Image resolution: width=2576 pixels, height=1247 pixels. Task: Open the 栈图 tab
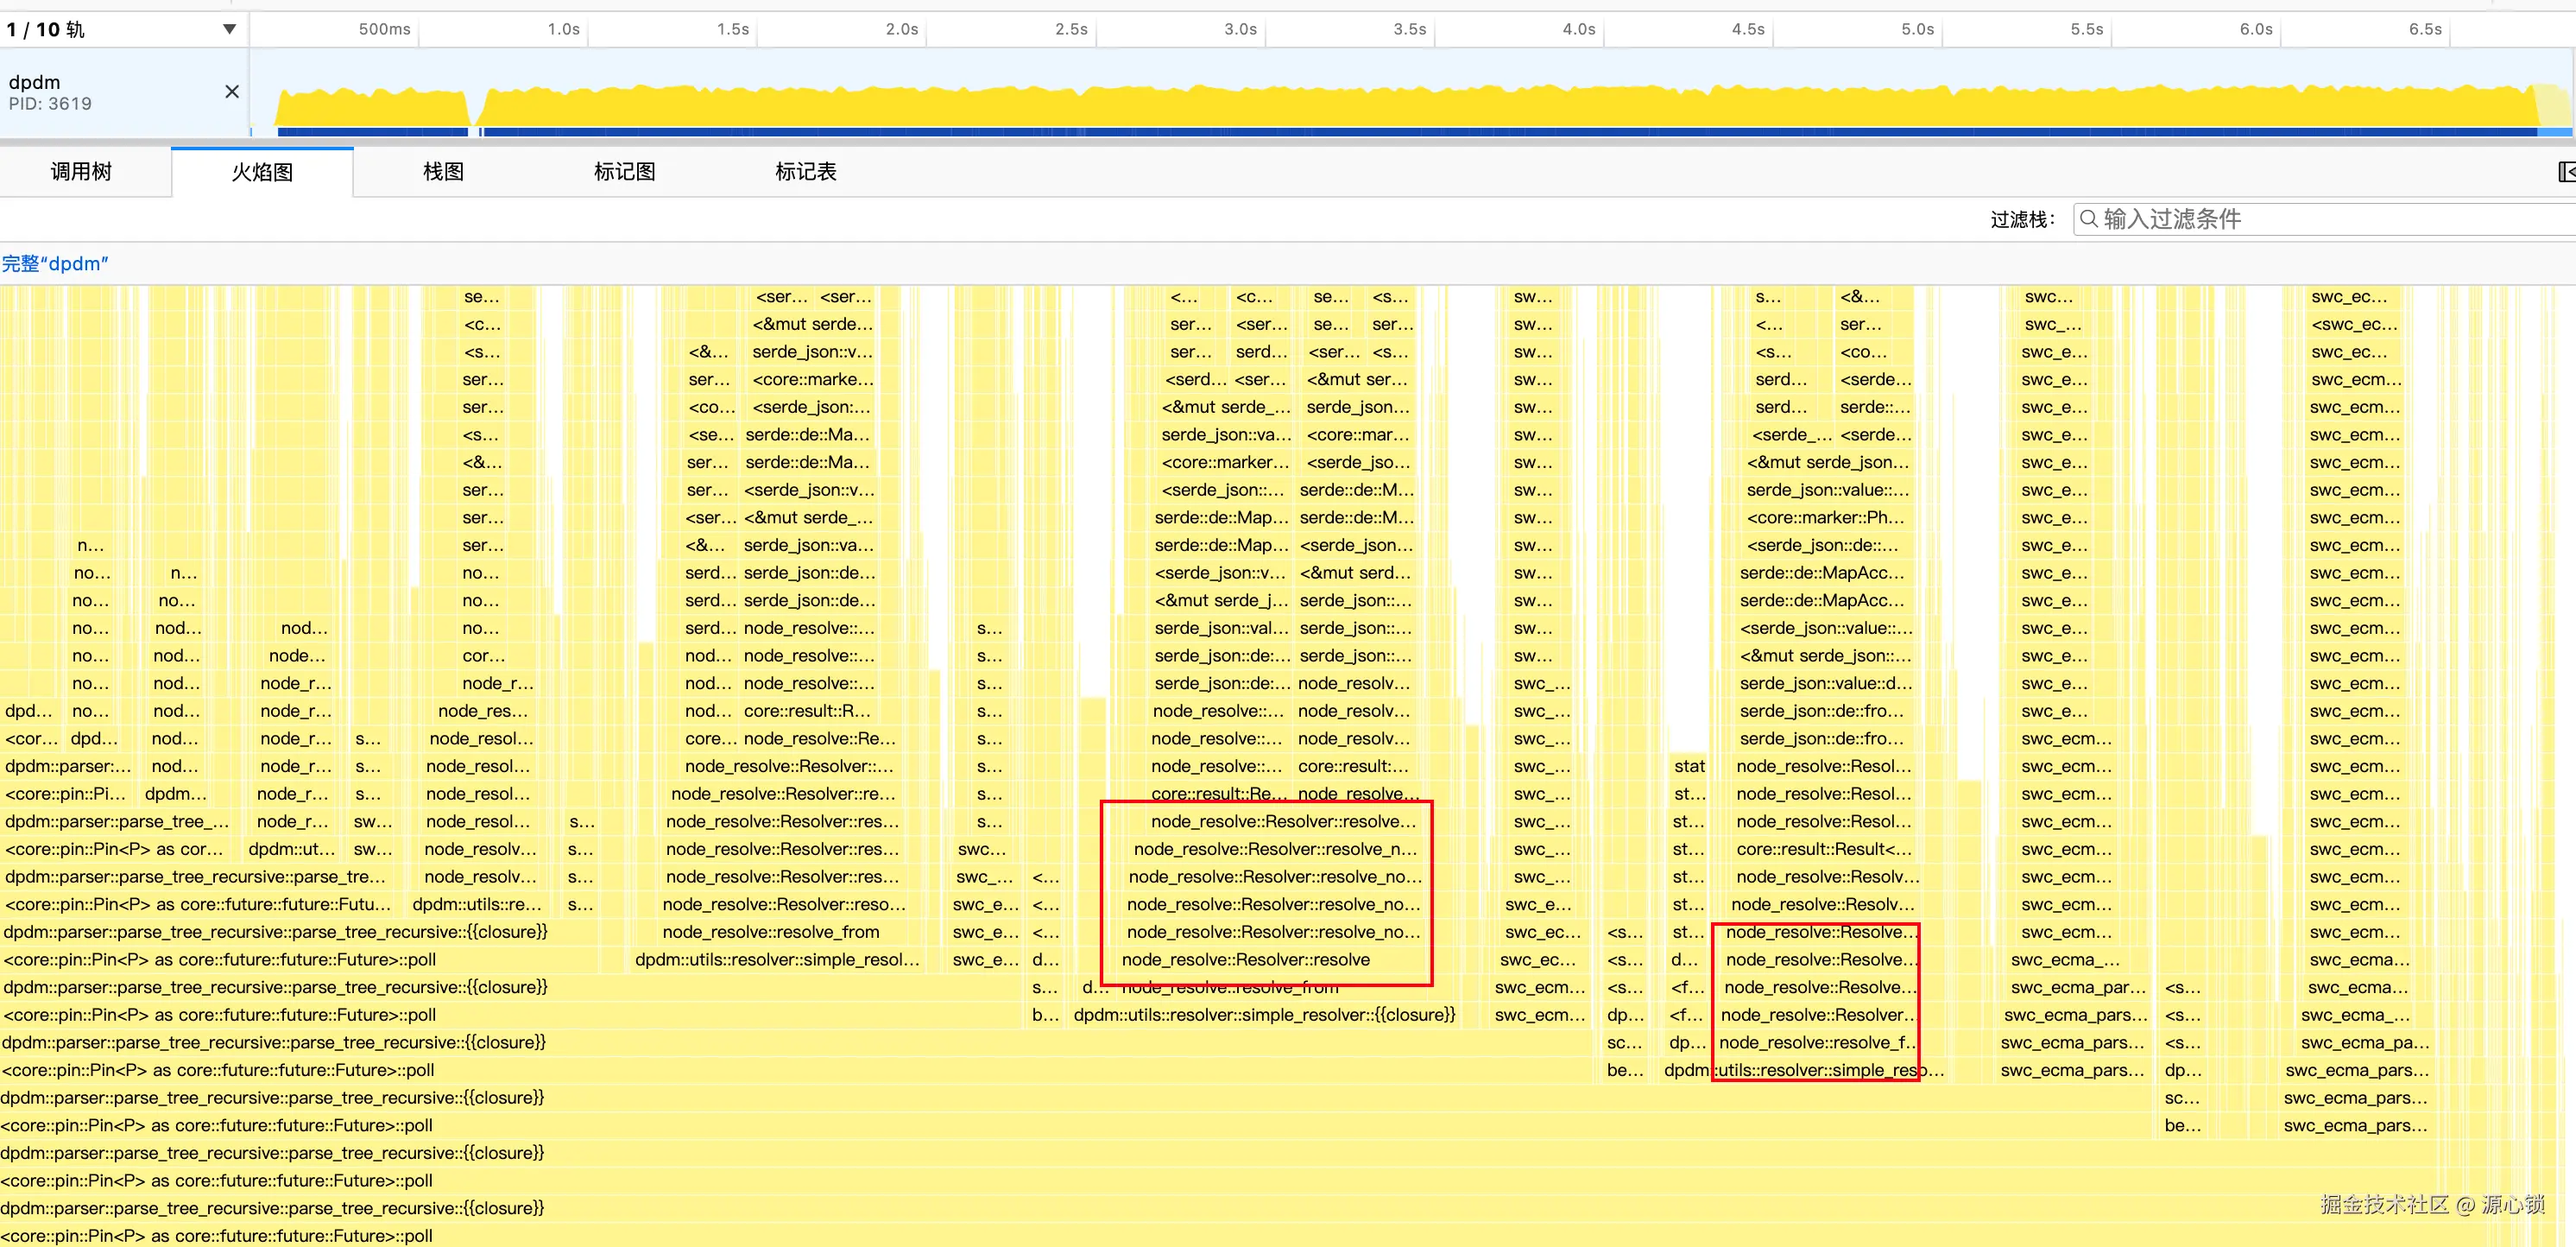(x=443, y=172)
